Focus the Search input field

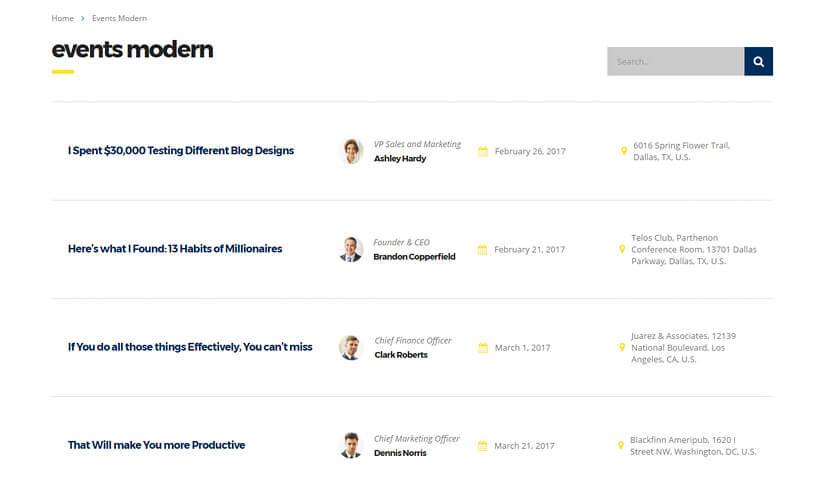675,61
